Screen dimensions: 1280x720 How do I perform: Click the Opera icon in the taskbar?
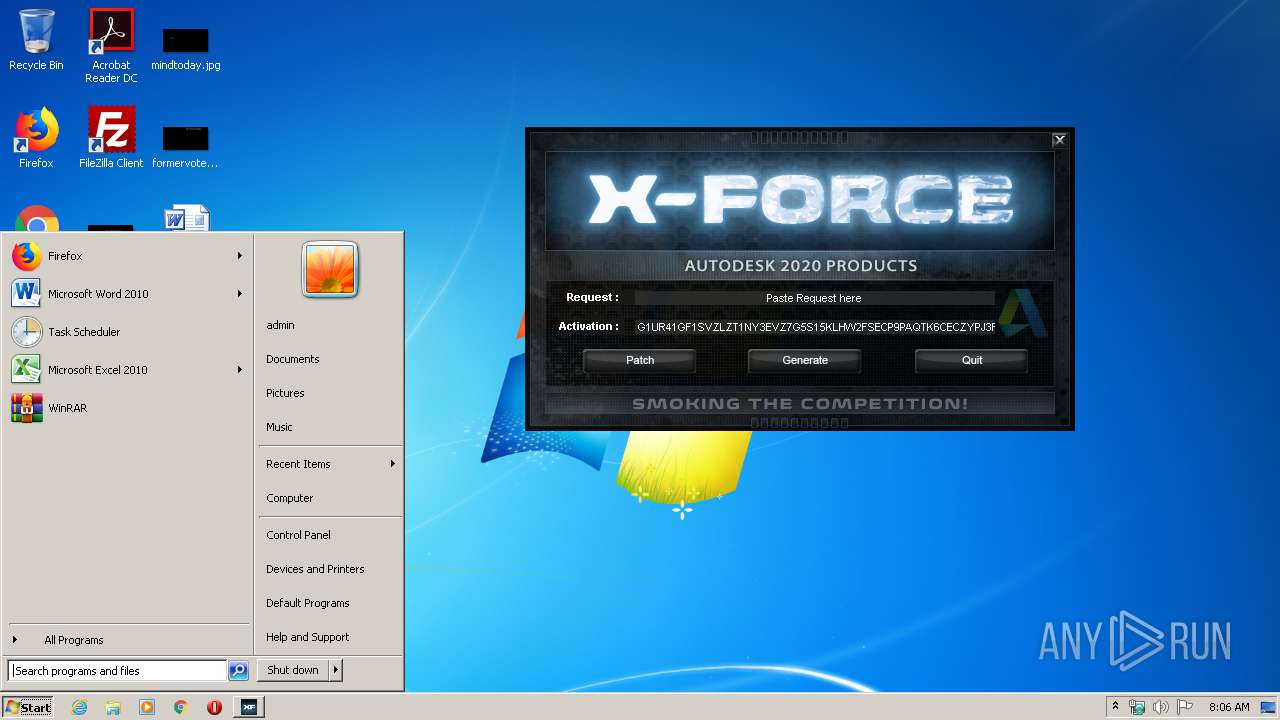(x=214, y=707)
